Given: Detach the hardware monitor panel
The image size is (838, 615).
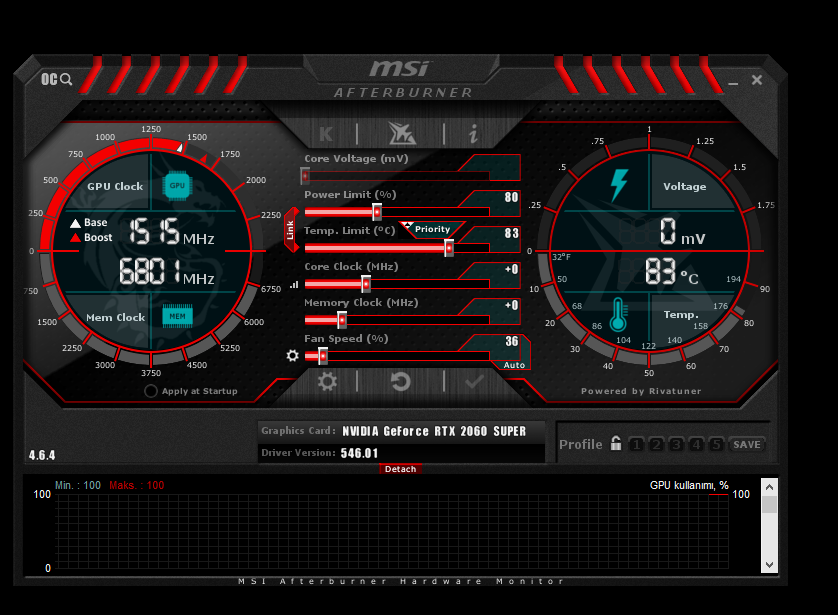Looking at the screenshot, I should click(x=400, y=469).
